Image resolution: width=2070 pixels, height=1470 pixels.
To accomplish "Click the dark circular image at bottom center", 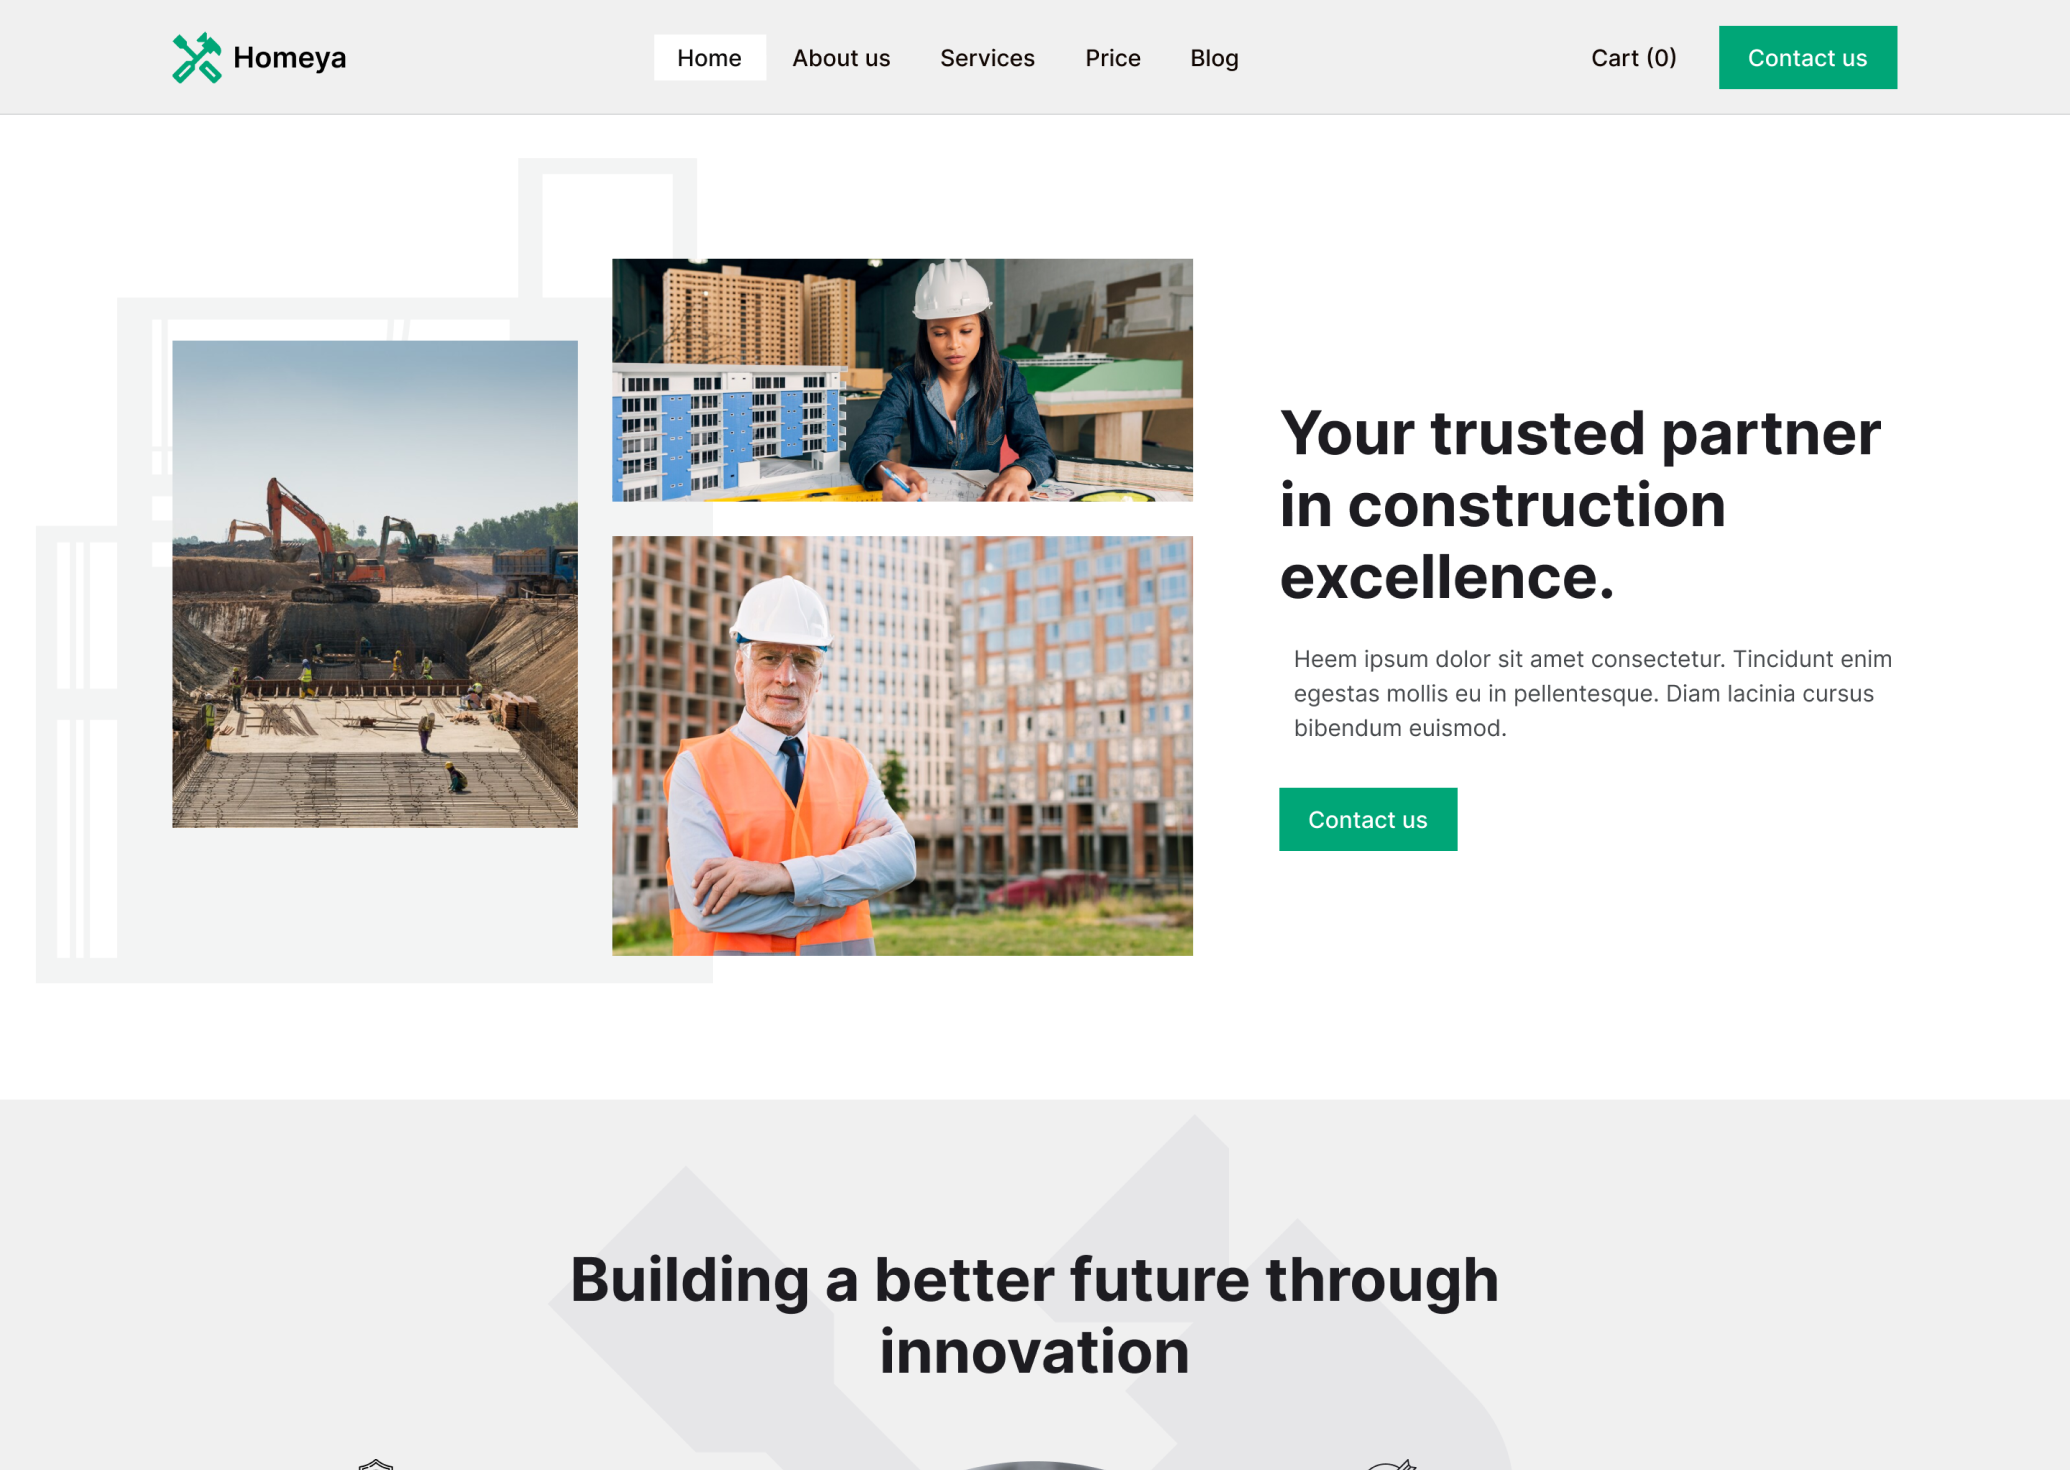I will coord(1035,1465).
